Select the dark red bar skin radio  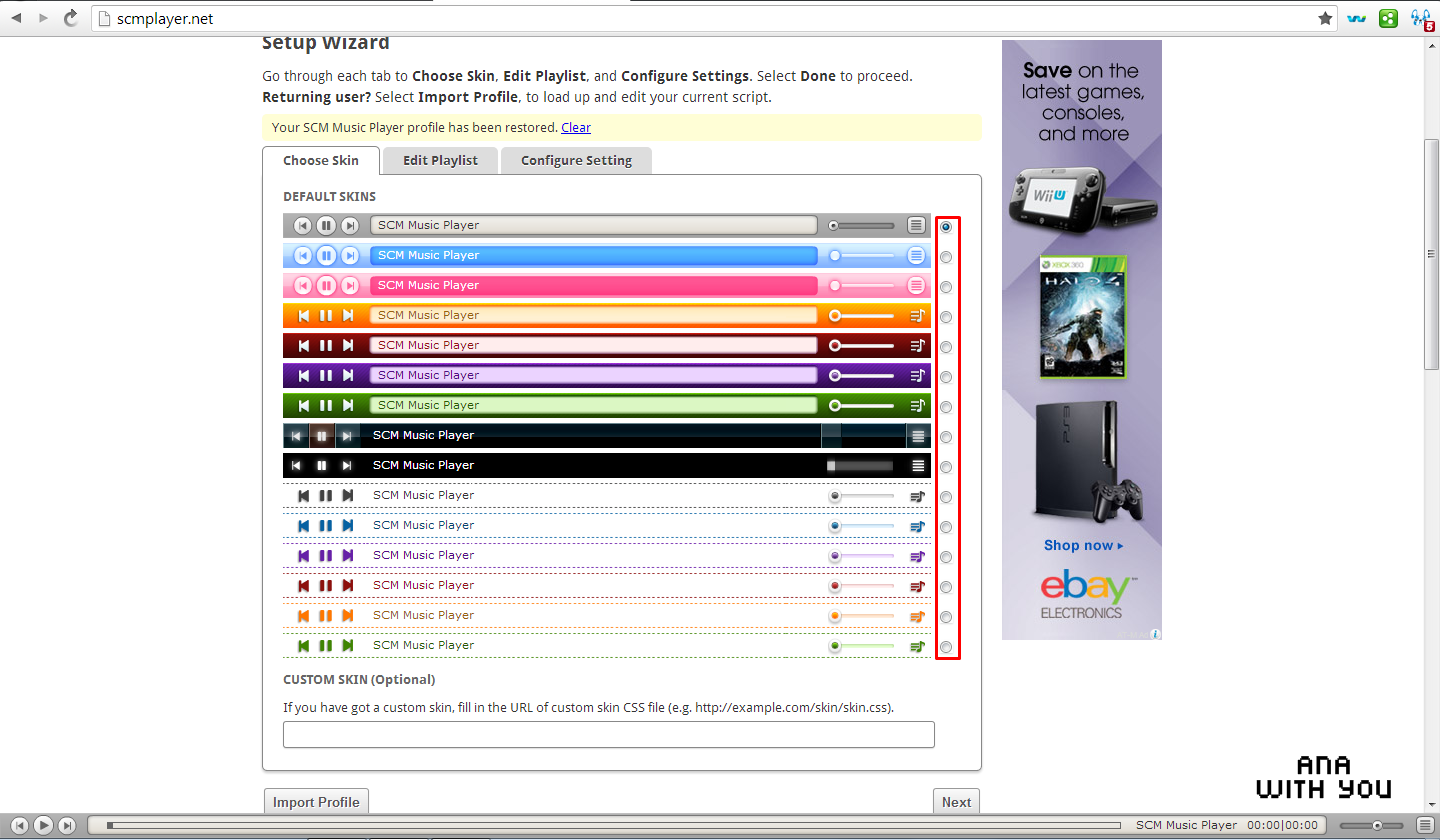tap(946, 347)
